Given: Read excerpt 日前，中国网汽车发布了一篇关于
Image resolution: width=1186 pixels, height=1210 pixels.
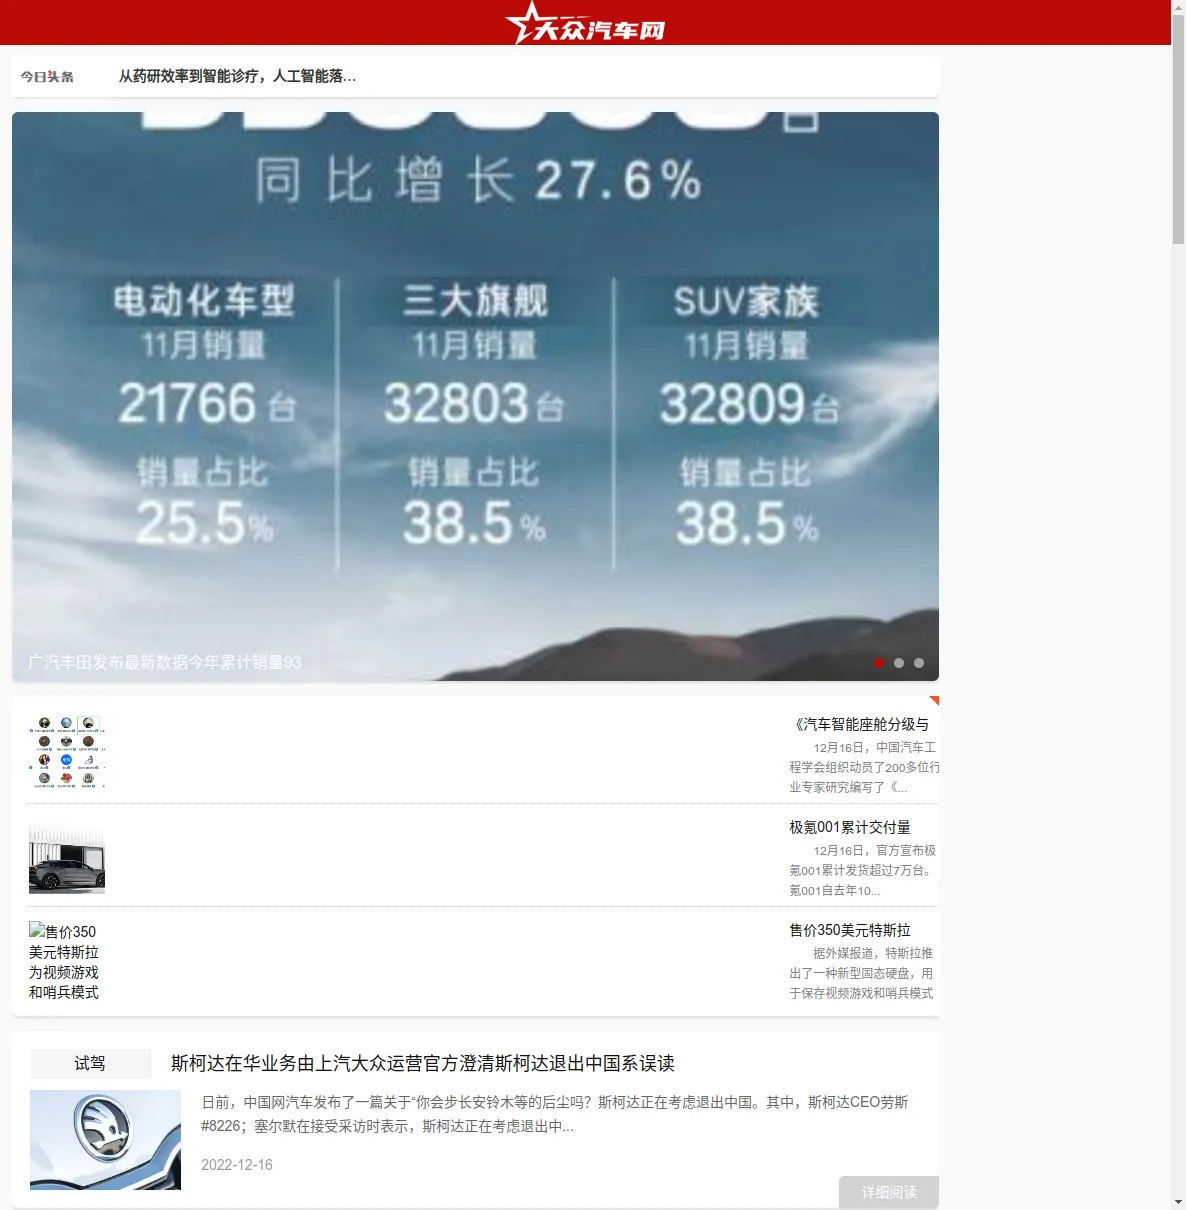Looking at the screenshot, I should 555,1114.
